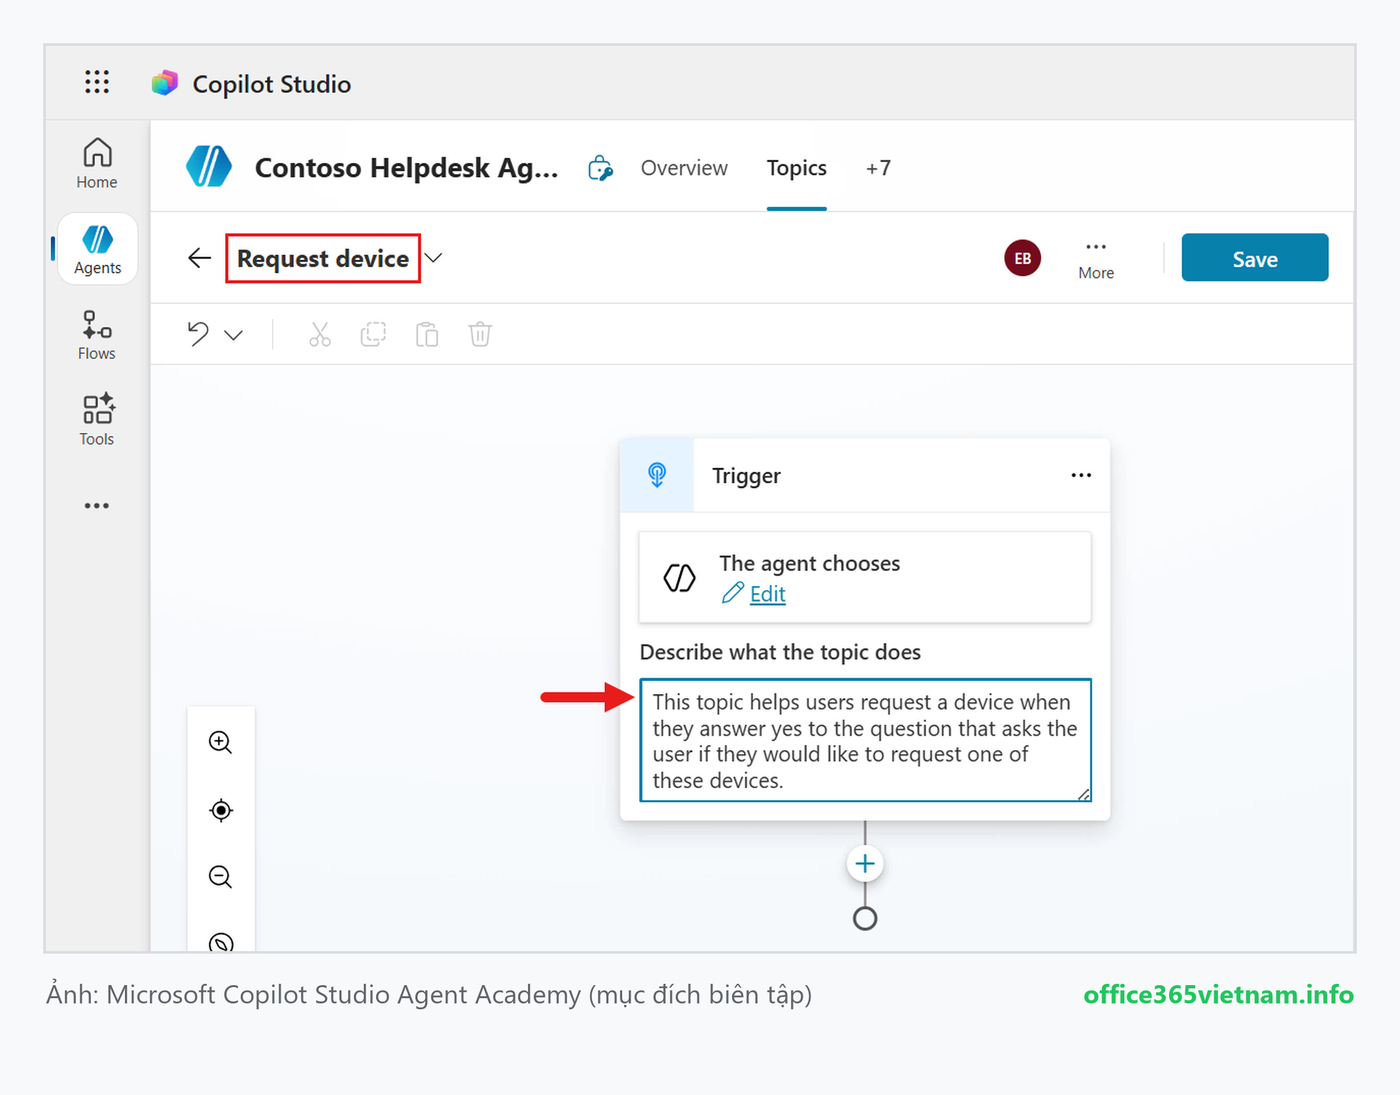Screen dimensions: 1400x1095
Task: Open Agents in the sidebar
Action: click(97, 250)
